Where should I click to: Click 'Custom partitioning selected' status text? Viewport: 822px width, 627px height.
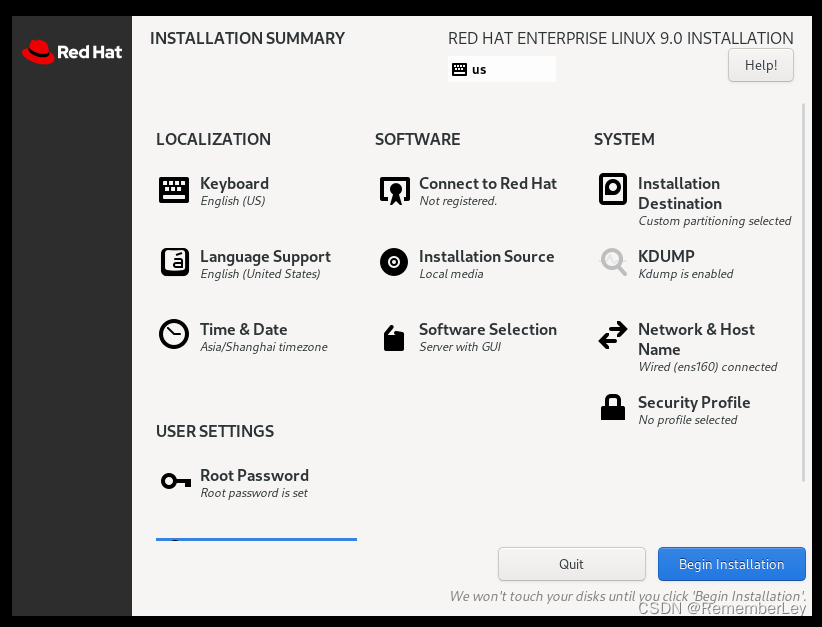tap(715, 221)
